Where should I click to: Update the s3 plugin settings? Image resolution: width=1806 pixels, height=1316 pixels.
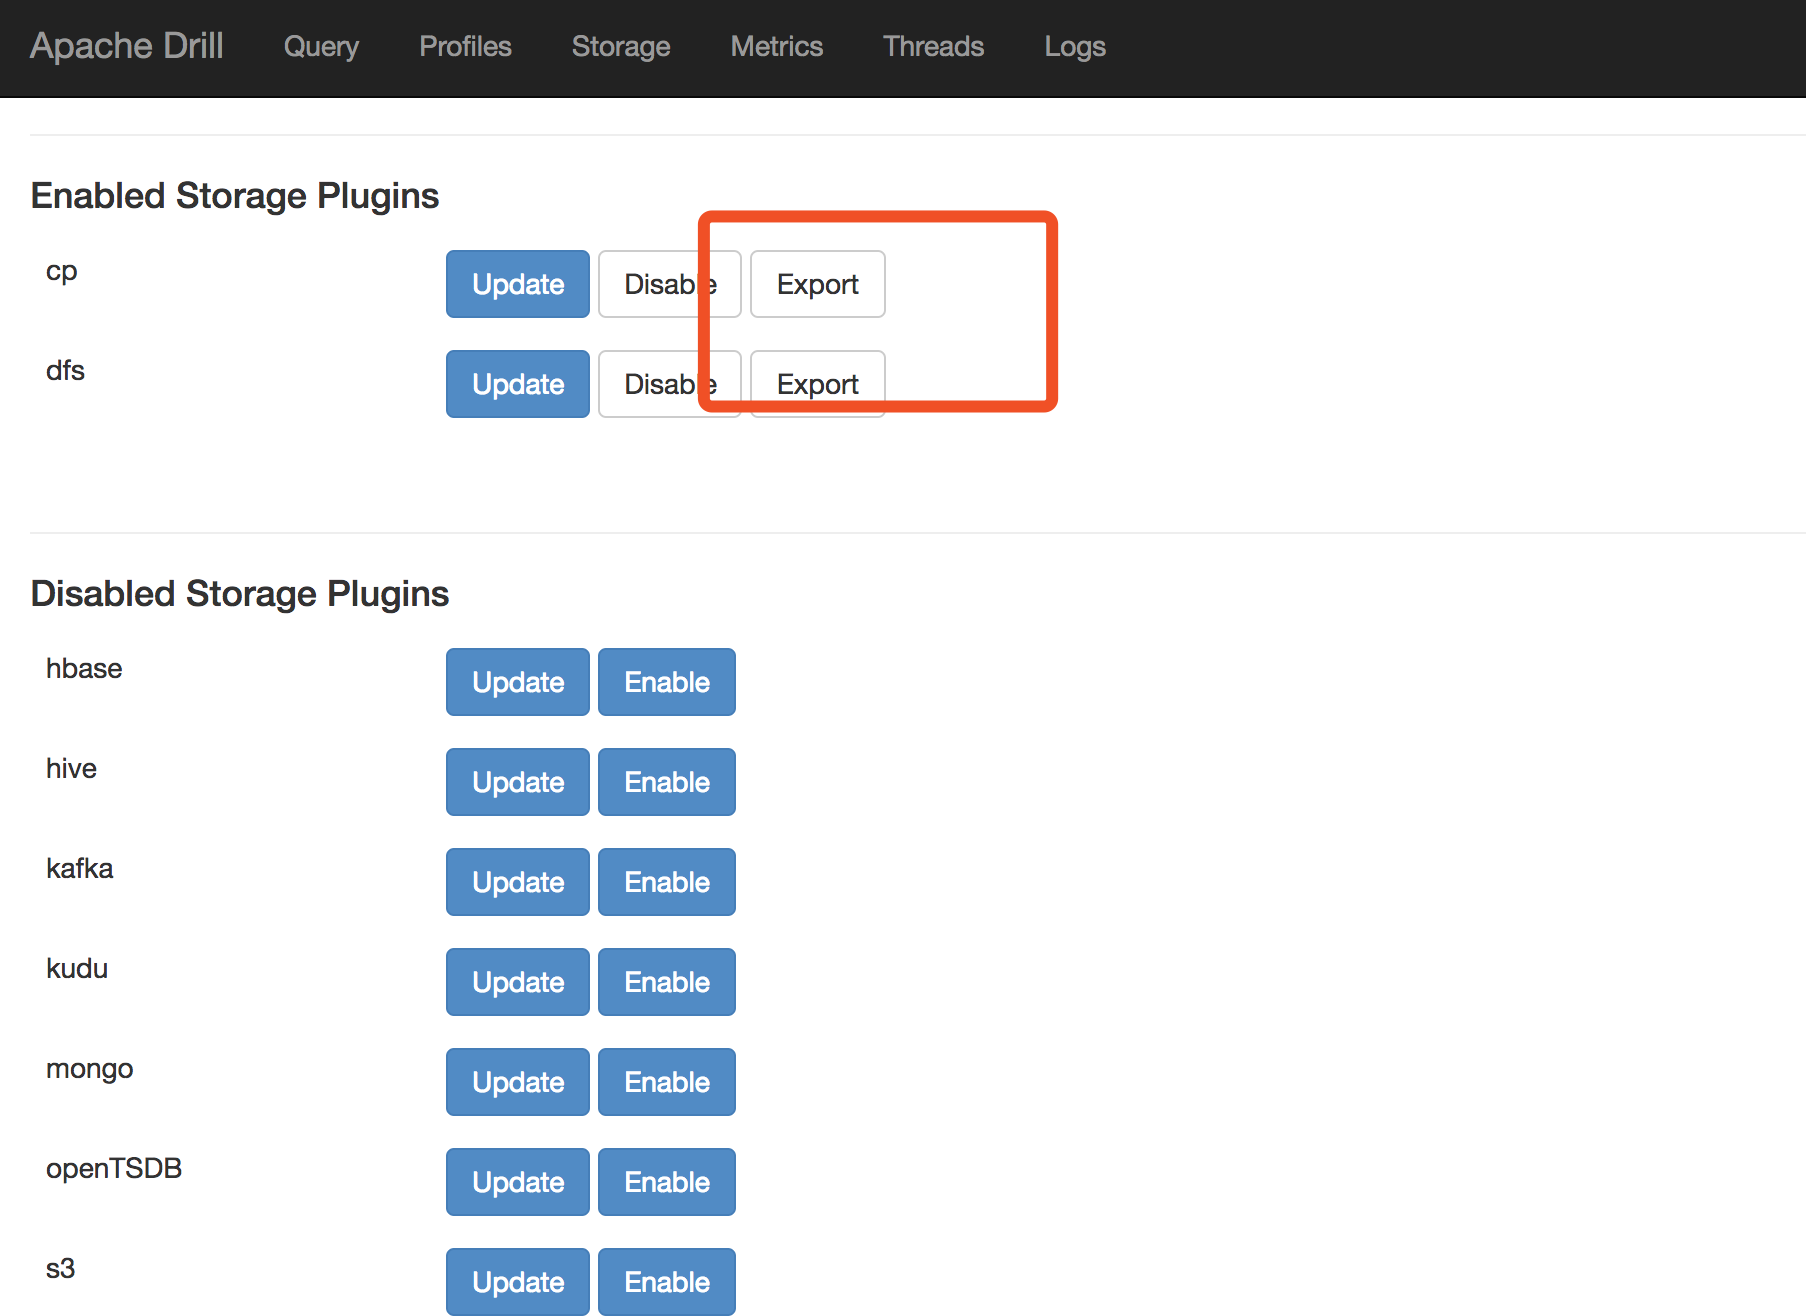click(x=518, y=1282)
